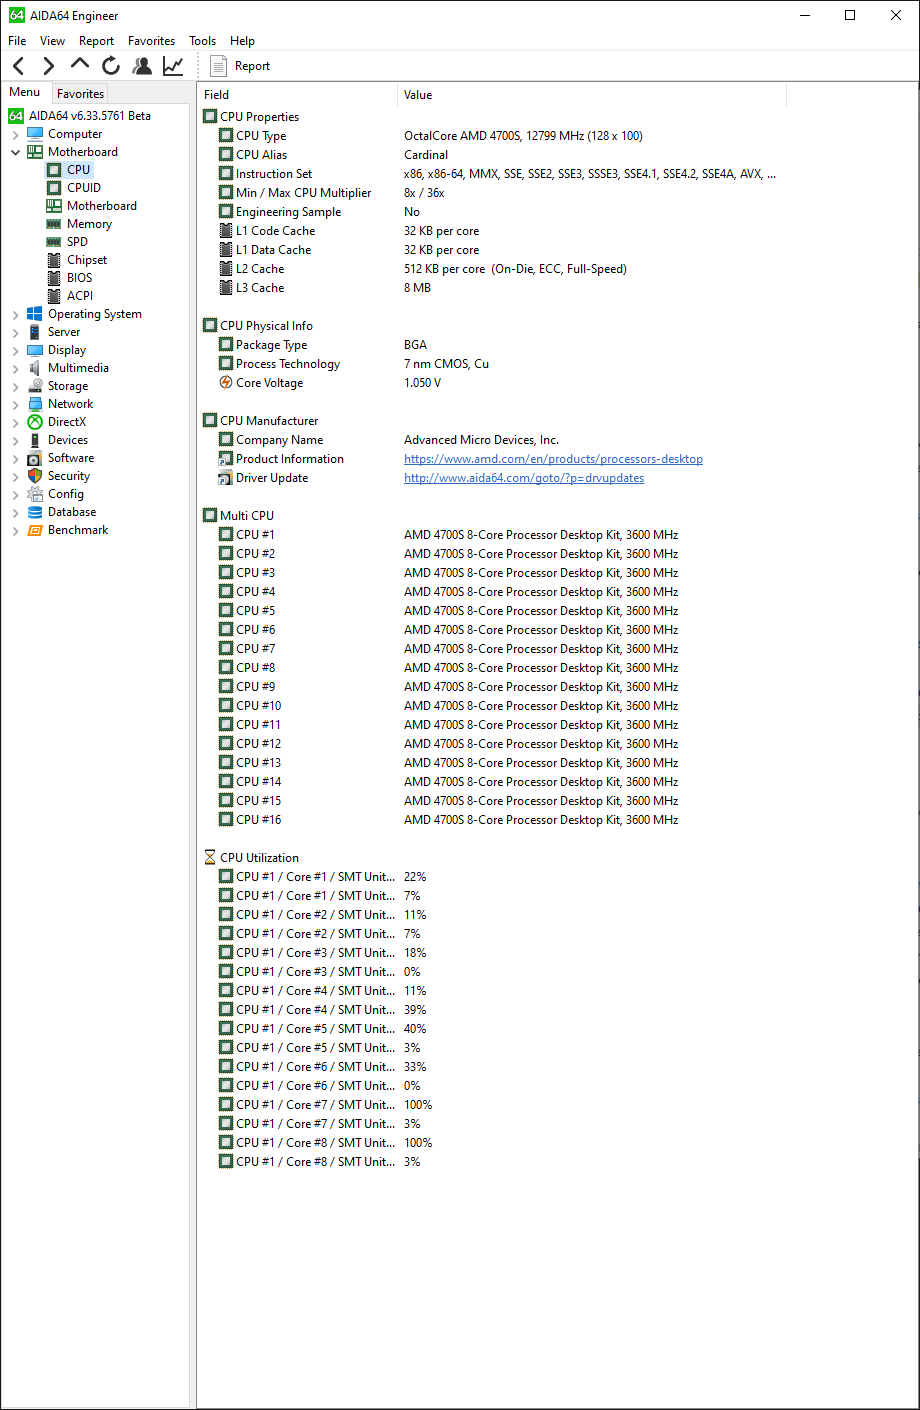Click the Security shield icon in the tree
920x1410 pixels.
coord(35,476)
